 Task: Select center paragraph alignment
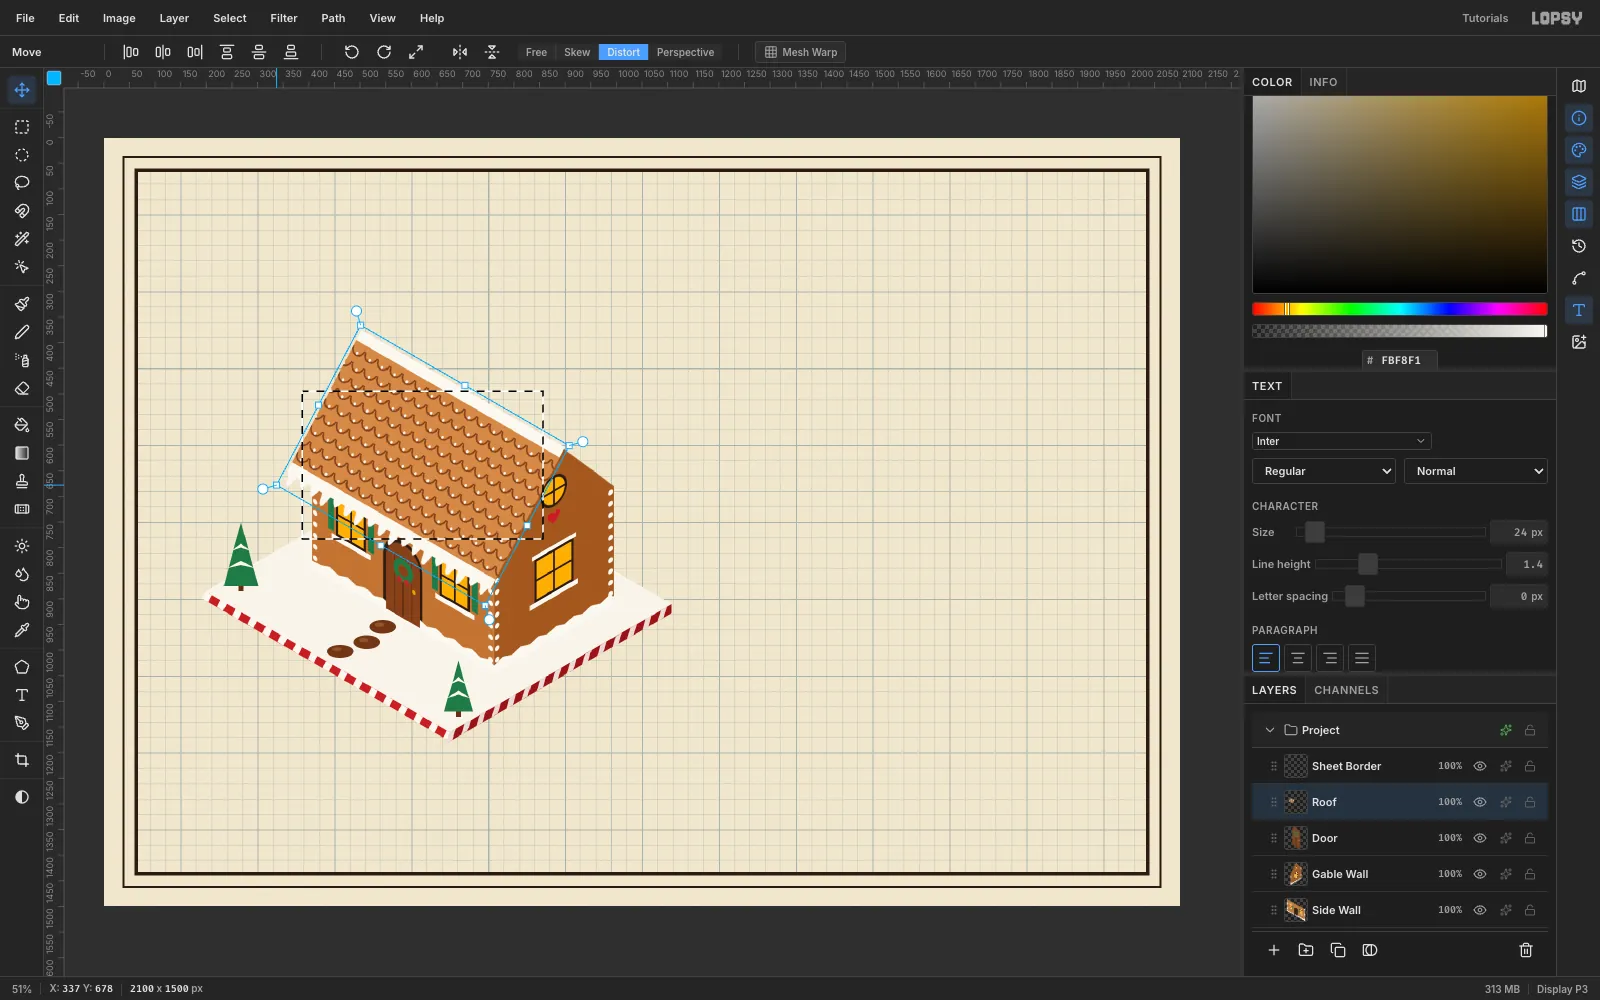1297,658
